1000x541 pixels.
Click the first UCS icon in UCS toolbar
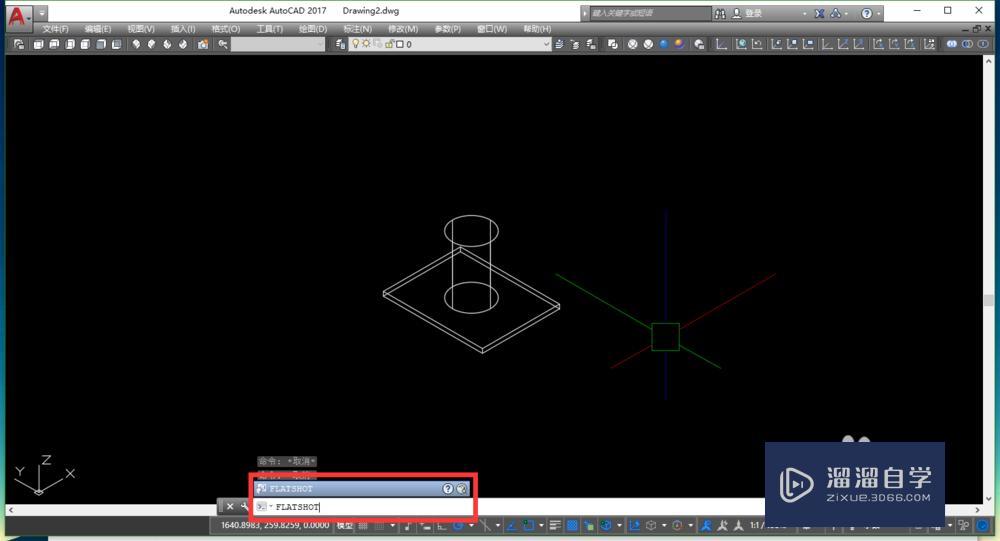721,44
